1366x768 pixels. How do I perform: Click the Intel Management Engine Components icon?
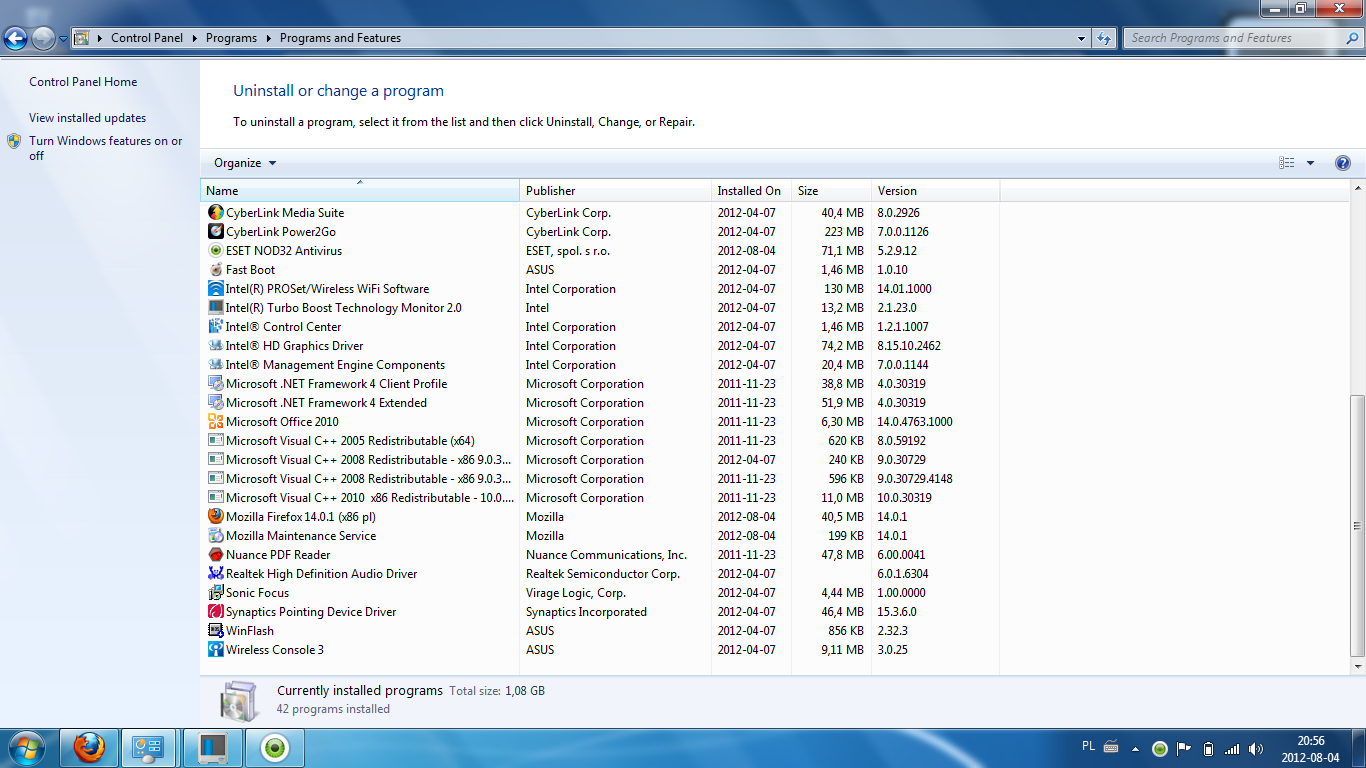[x=215, y=365]
